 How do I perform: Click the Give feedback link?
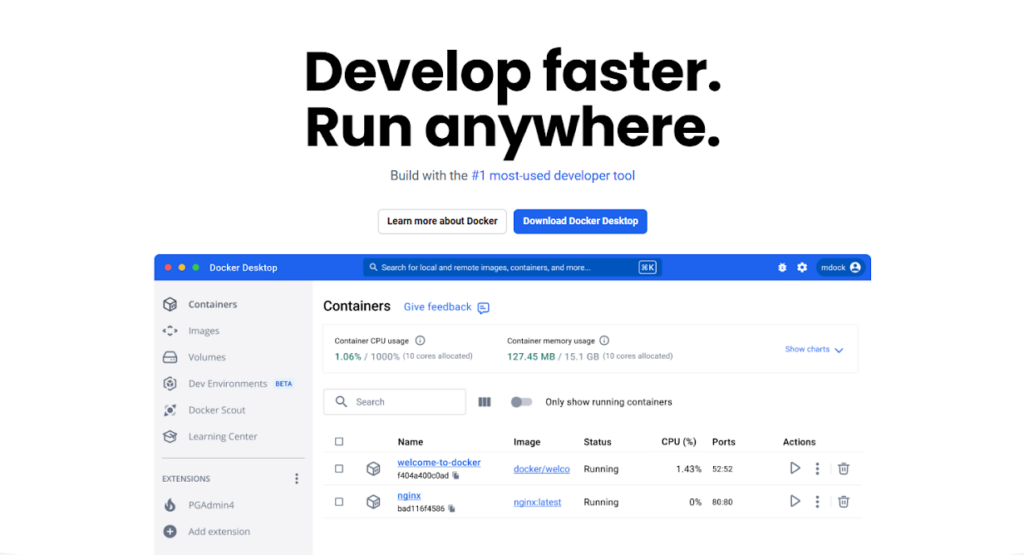pos(437,307)
